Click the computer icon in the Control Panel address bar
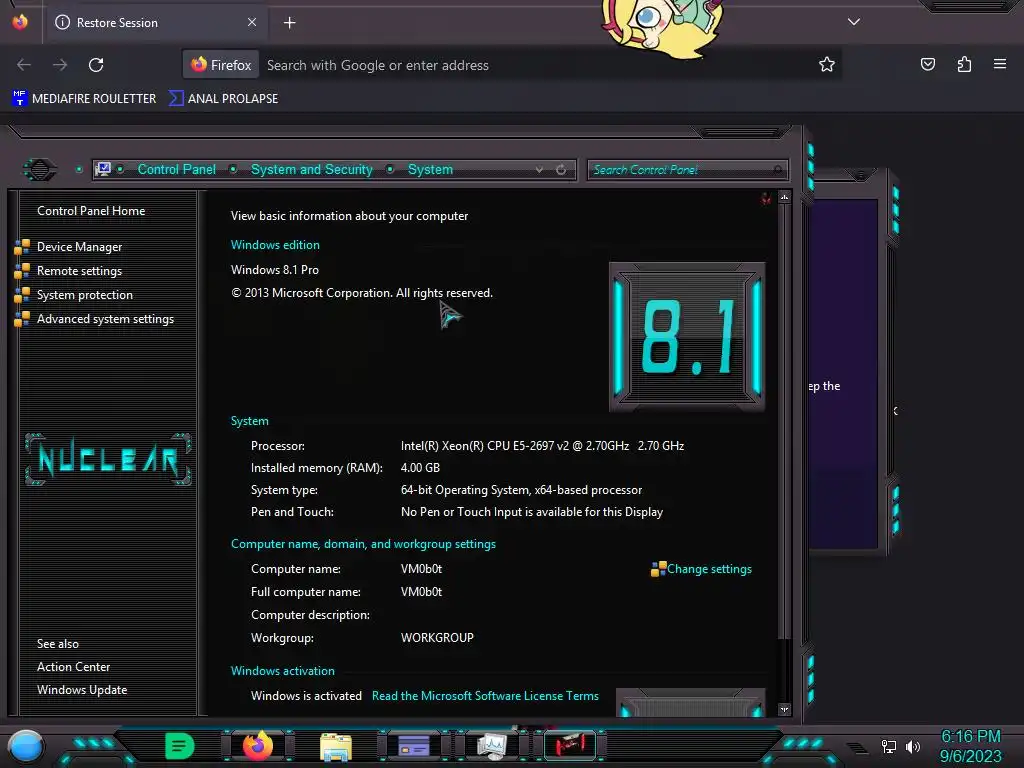 [103, 170]
